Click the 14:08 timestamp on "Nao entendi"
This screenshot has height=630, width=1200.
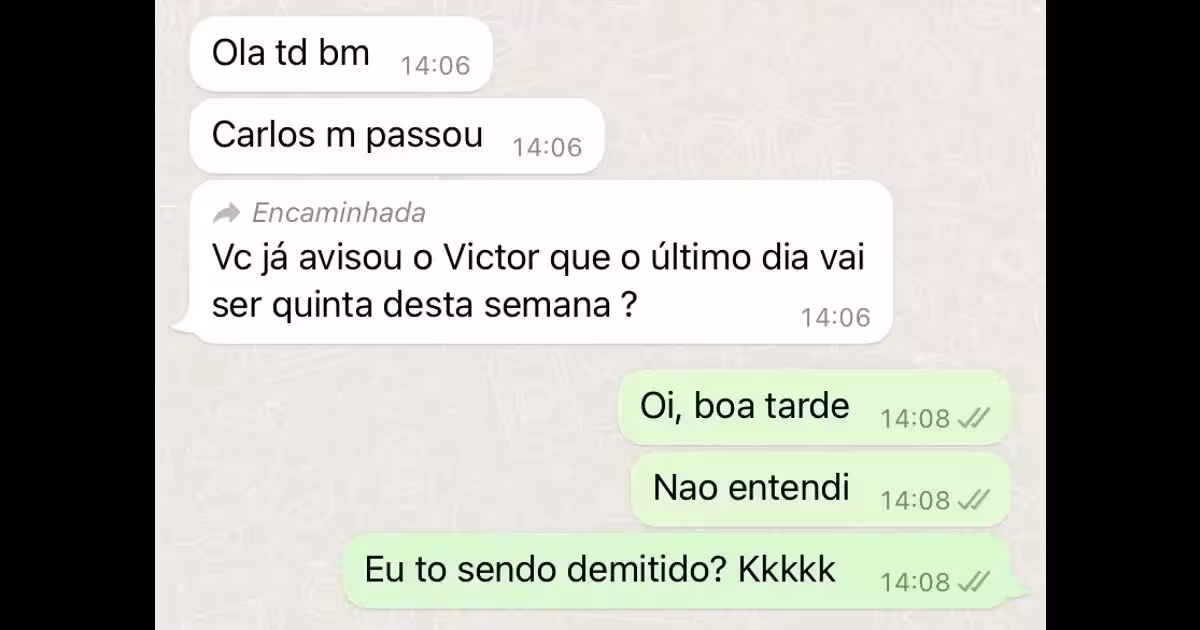915,500
